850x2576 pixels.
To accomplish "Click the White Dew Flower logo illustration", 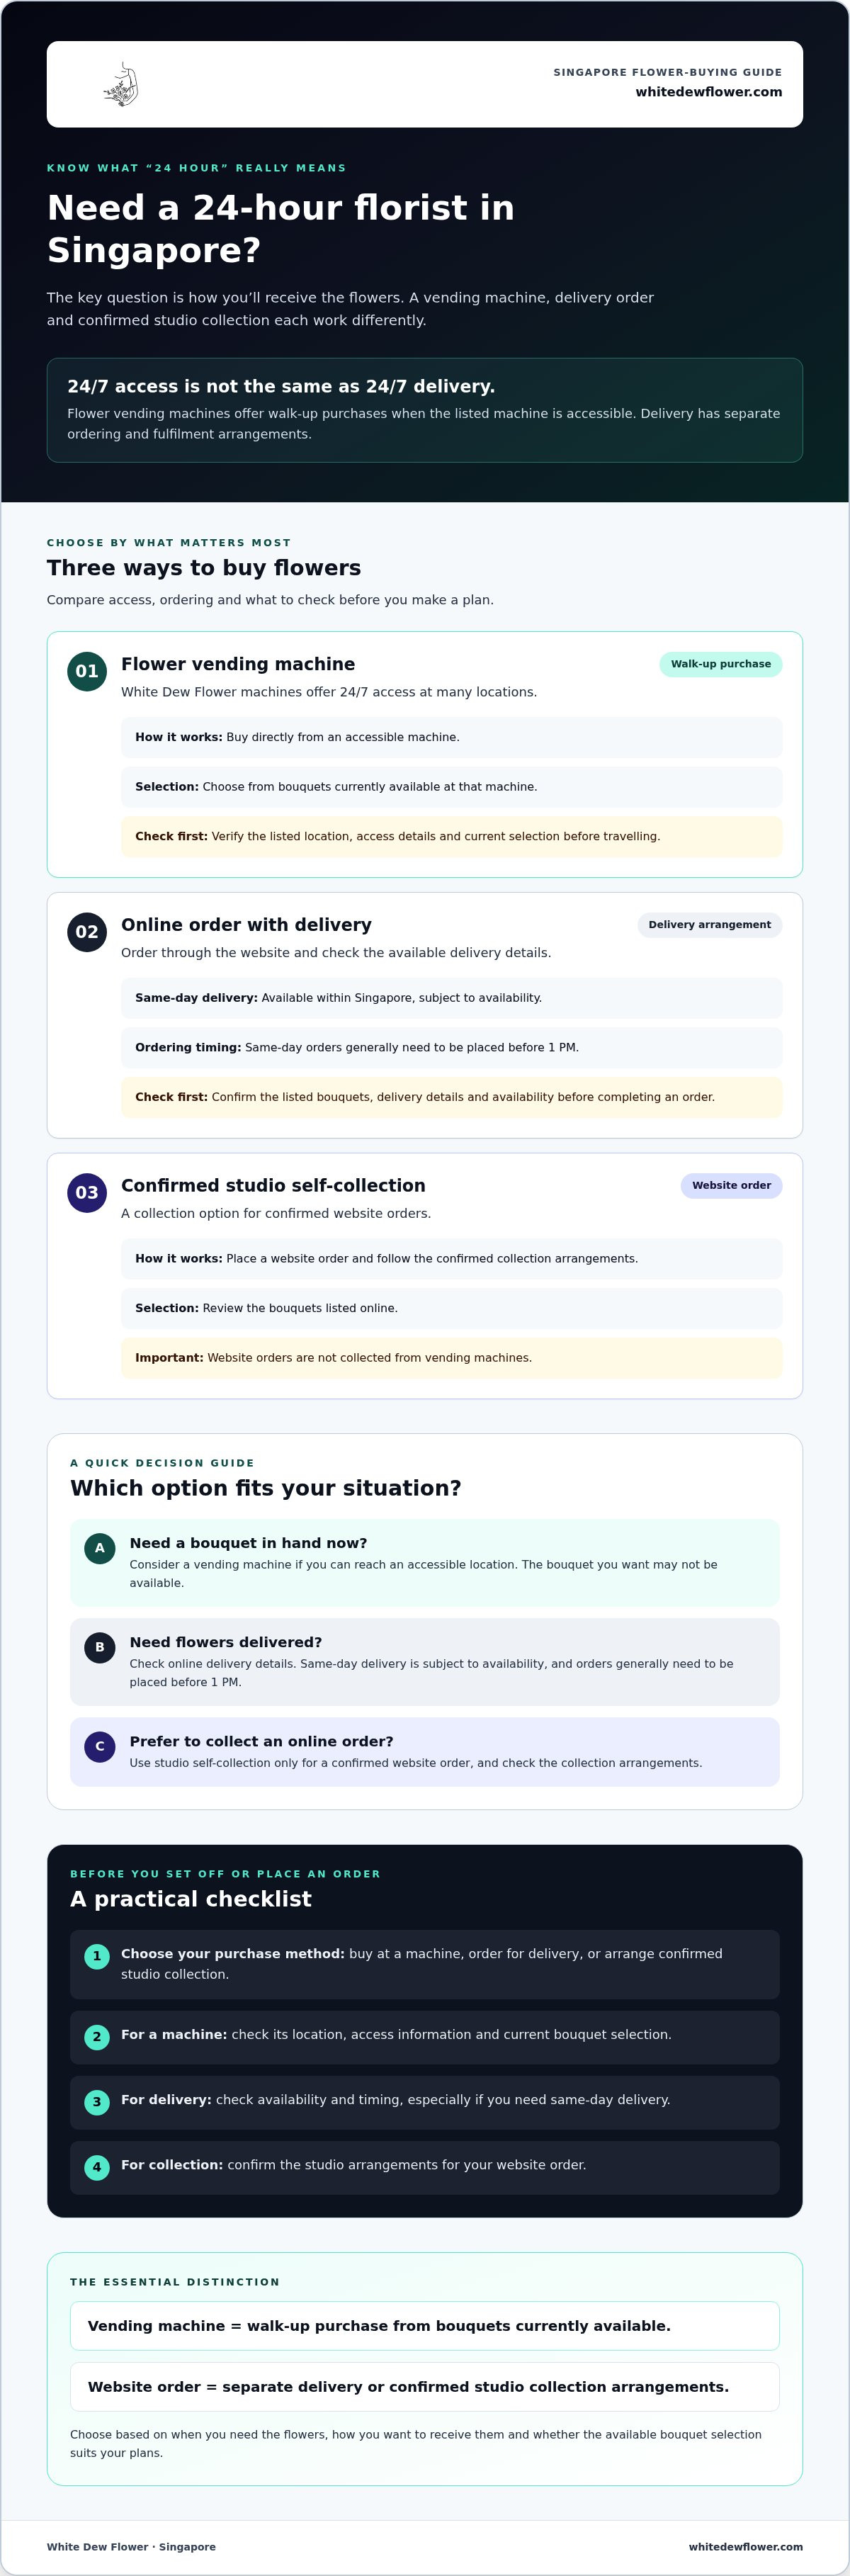I will pyautogui.click(x=121, y=85).
